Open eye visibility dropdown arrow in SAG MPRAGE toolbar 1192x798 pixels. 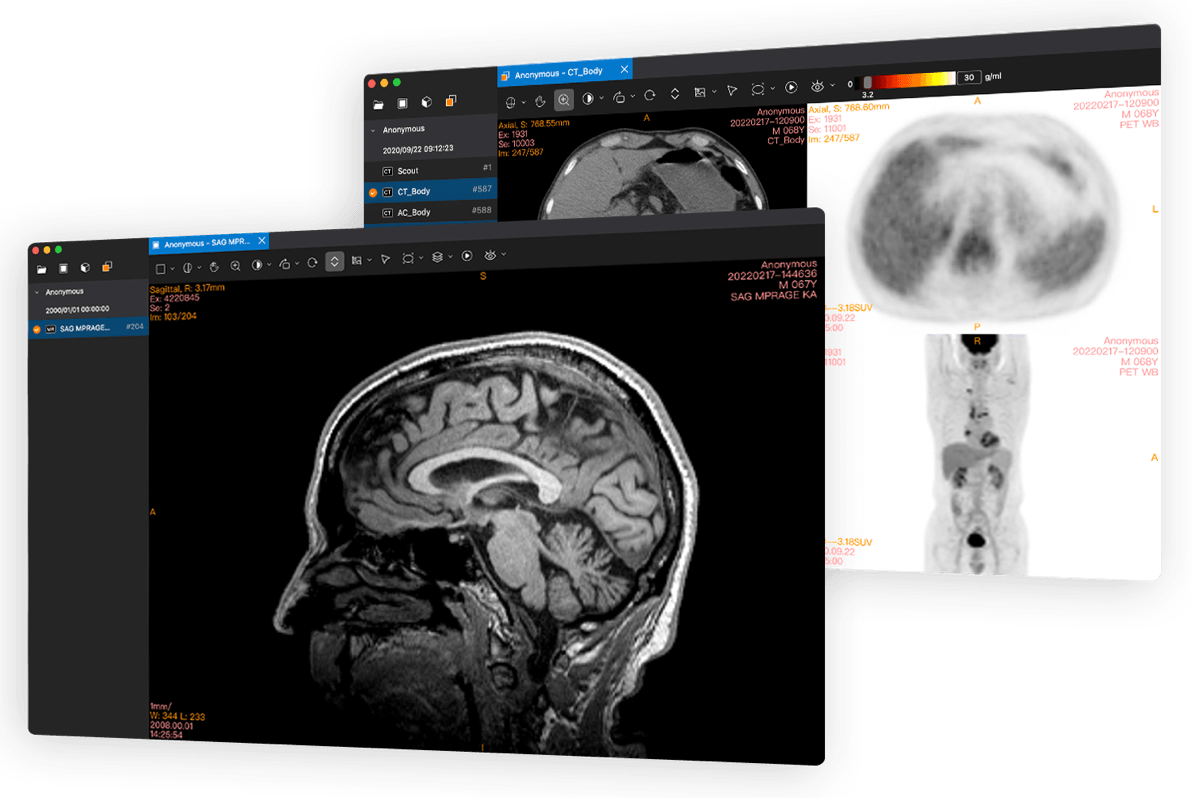coord(503,255)
